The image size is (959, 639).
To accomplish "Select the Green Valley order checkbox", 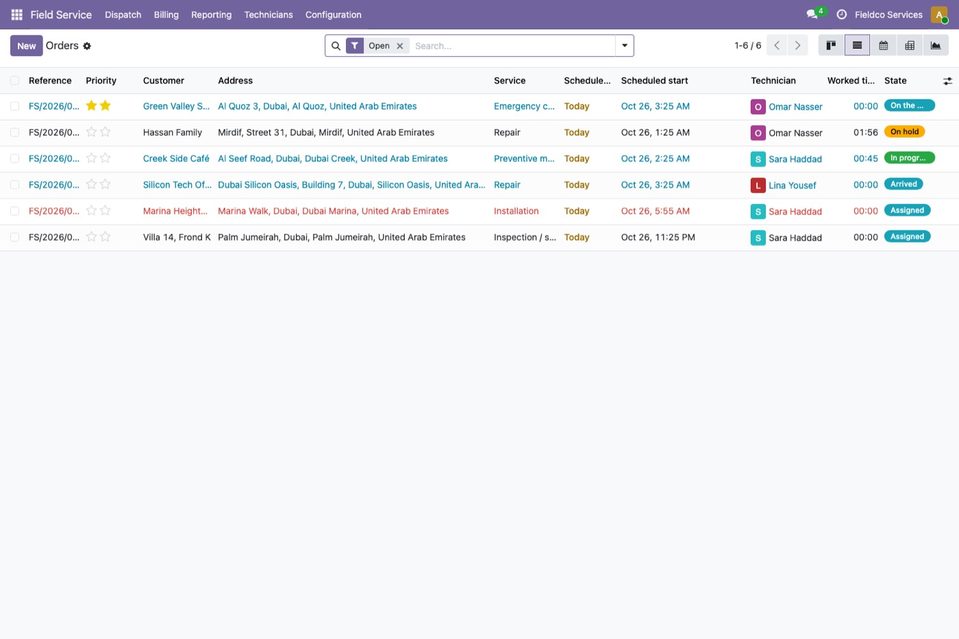I will coord(15,106).
